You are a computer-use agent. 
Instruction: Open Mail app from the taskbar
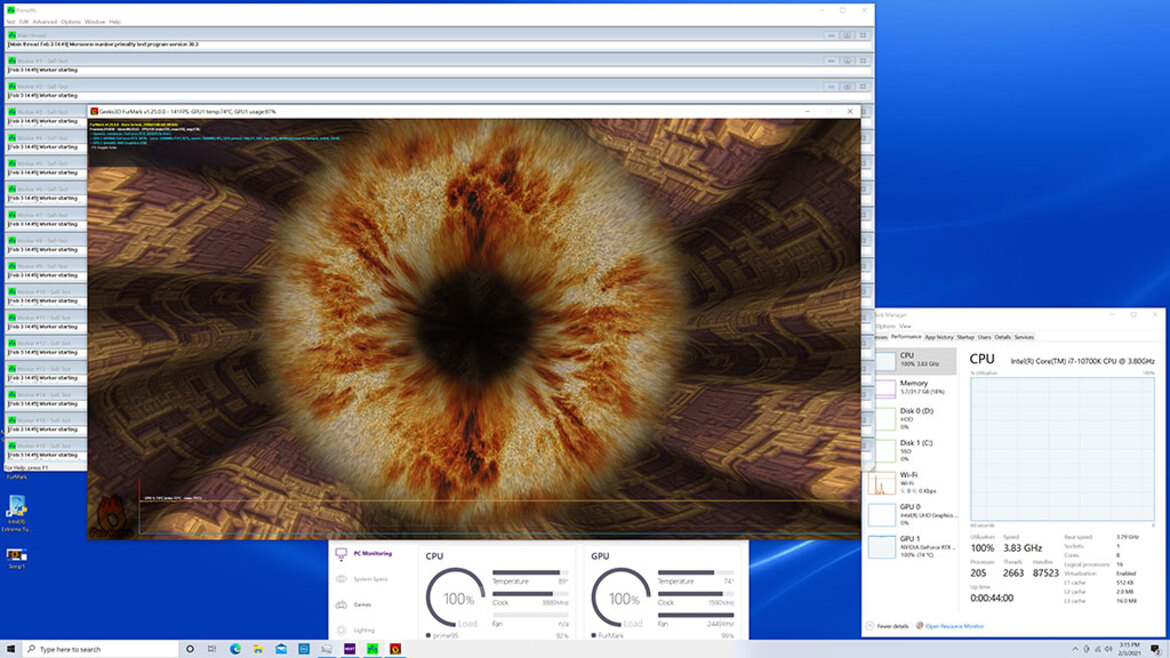[x=281, y=649]
